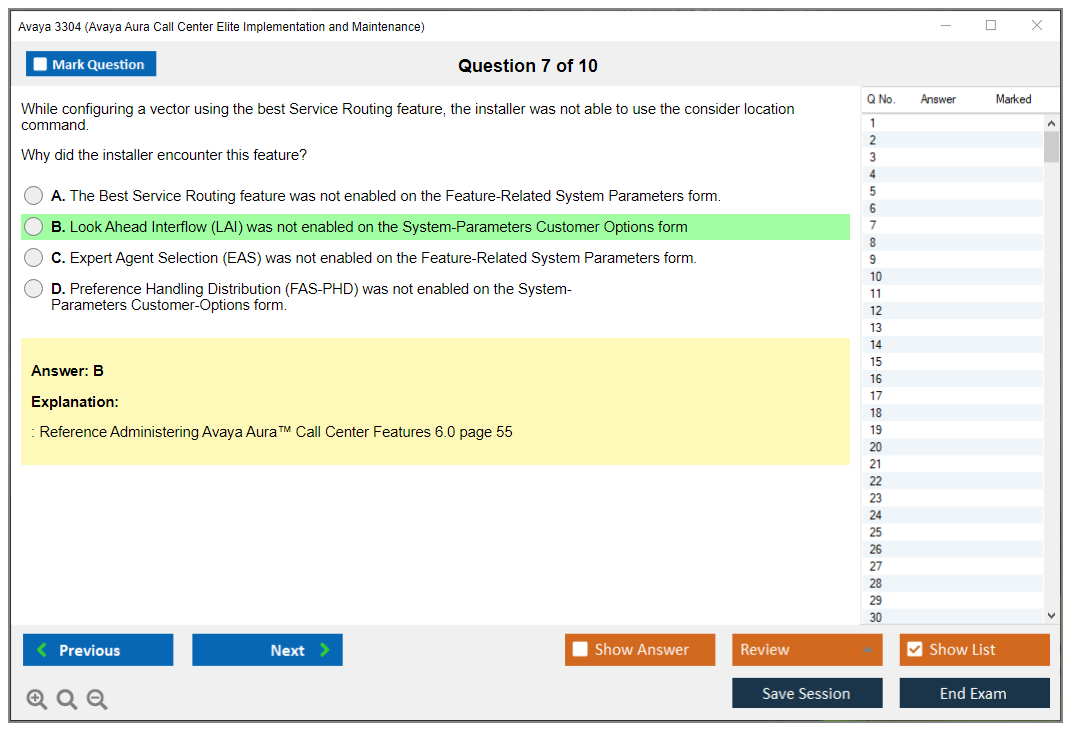The height and width of the screenshot is (735, 1075).
Task: Uncheck the Show List checkbox
Action: tap(914, 650)
